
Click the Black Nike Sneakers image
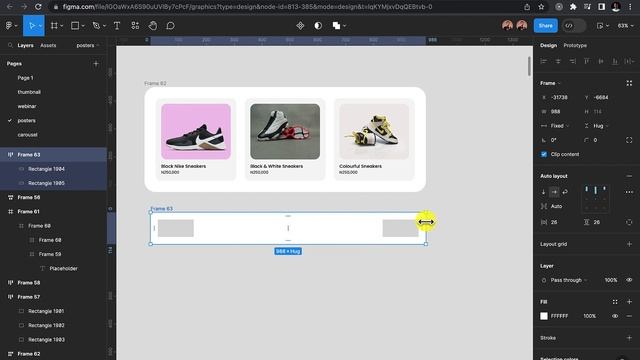click(196, 131)
